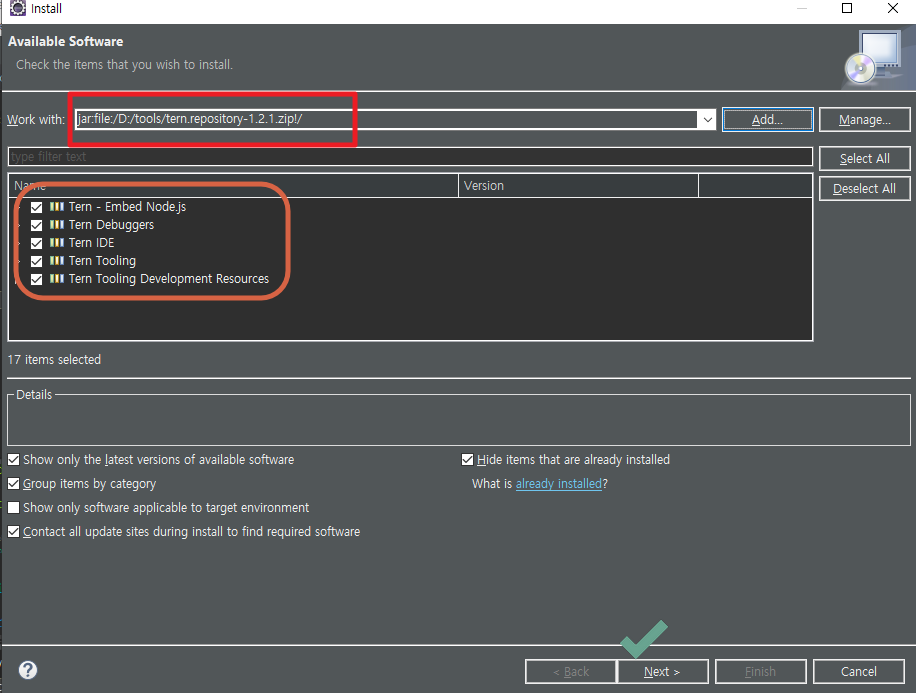Sort list by the Name column header

point(234,186)
